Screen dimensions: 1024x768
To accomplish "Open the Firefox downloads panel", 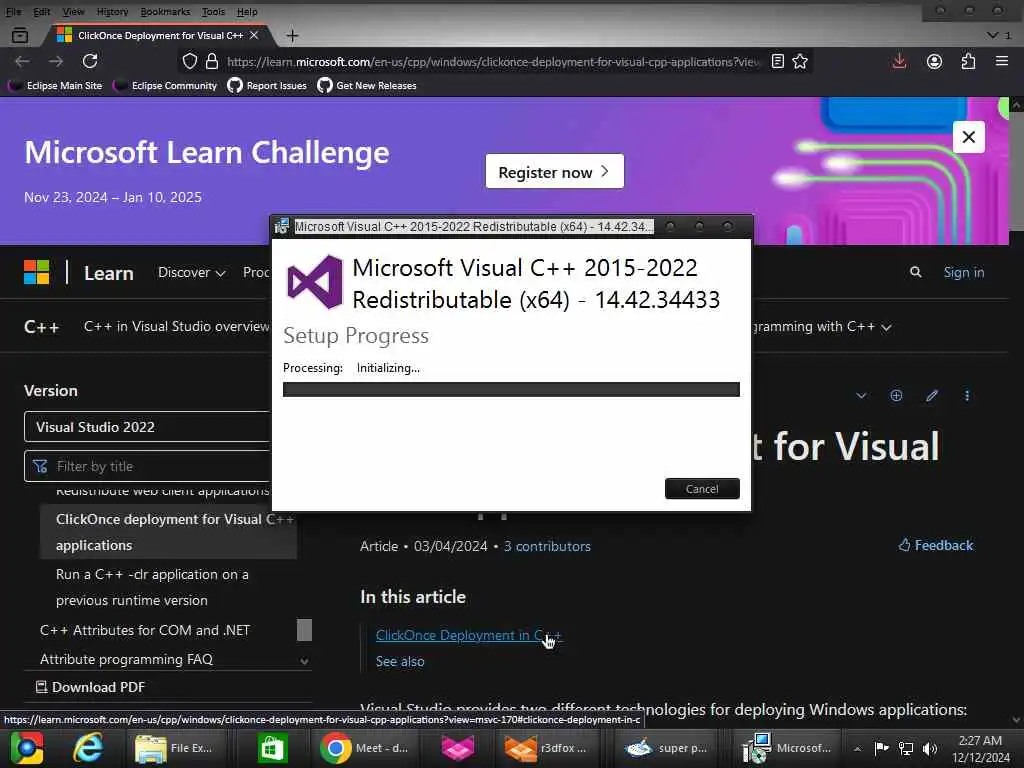I will pyautogui.click(x=899, y=61).
